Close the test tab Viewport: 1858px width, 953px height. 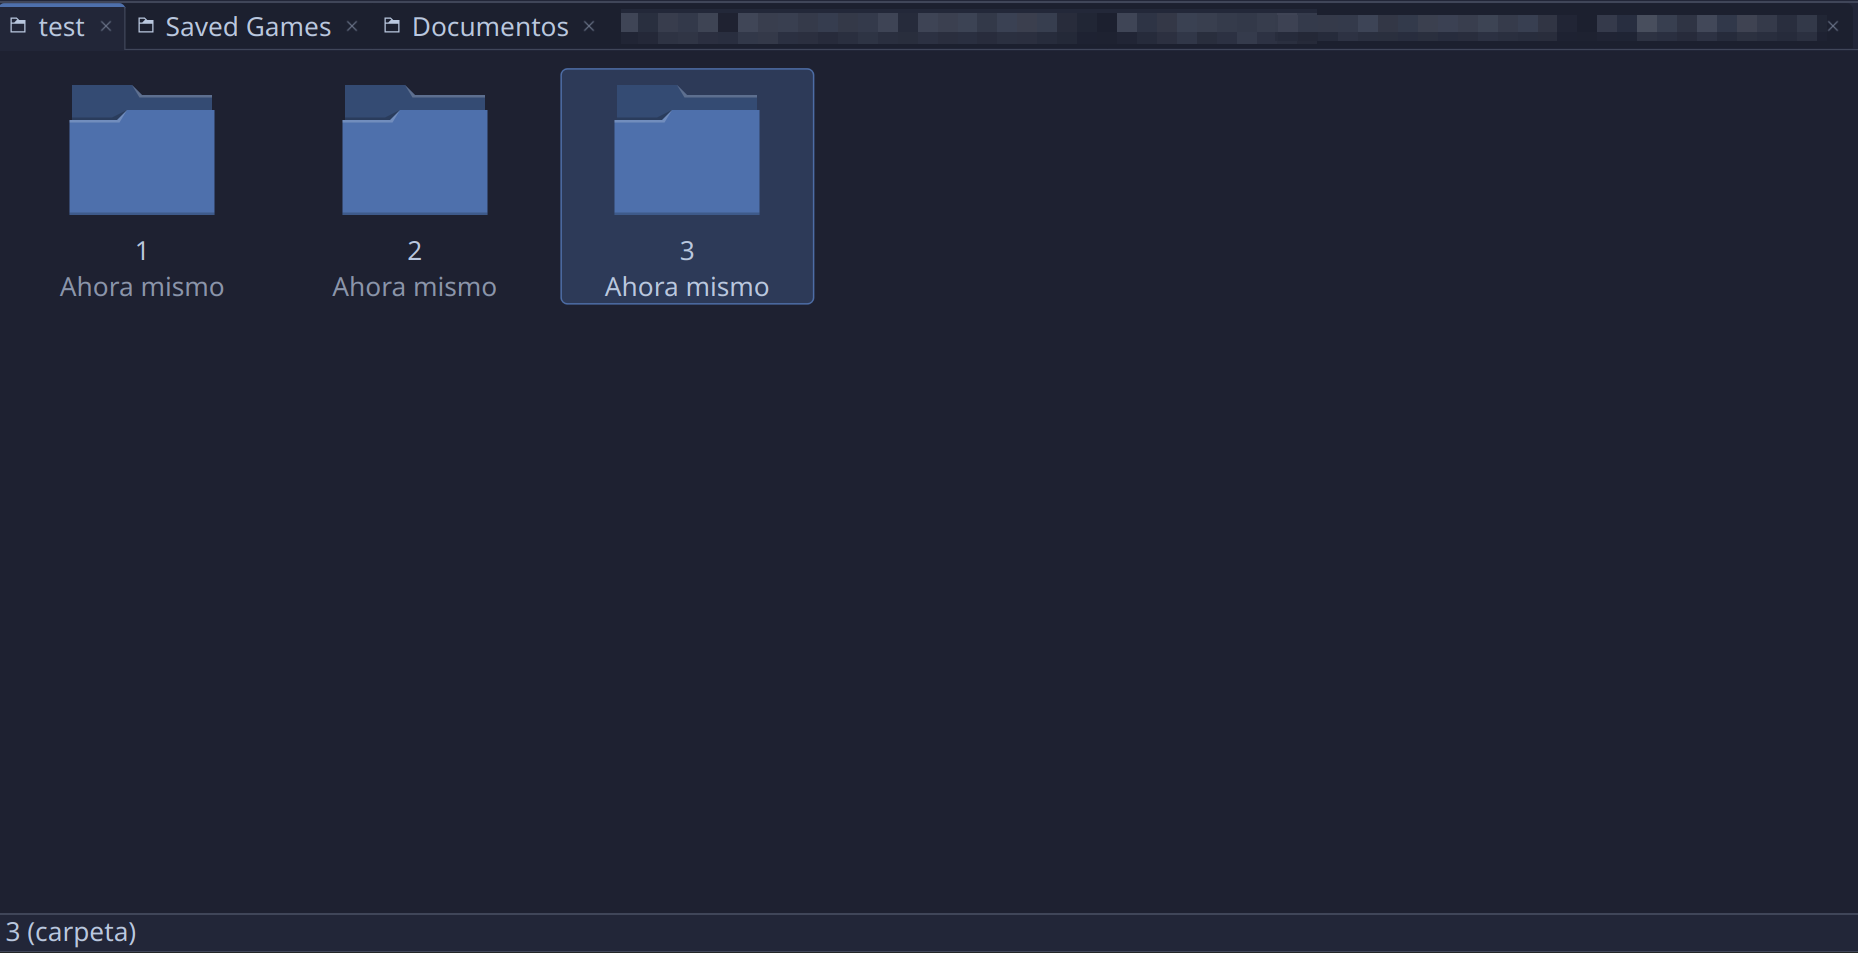point(106,26)
